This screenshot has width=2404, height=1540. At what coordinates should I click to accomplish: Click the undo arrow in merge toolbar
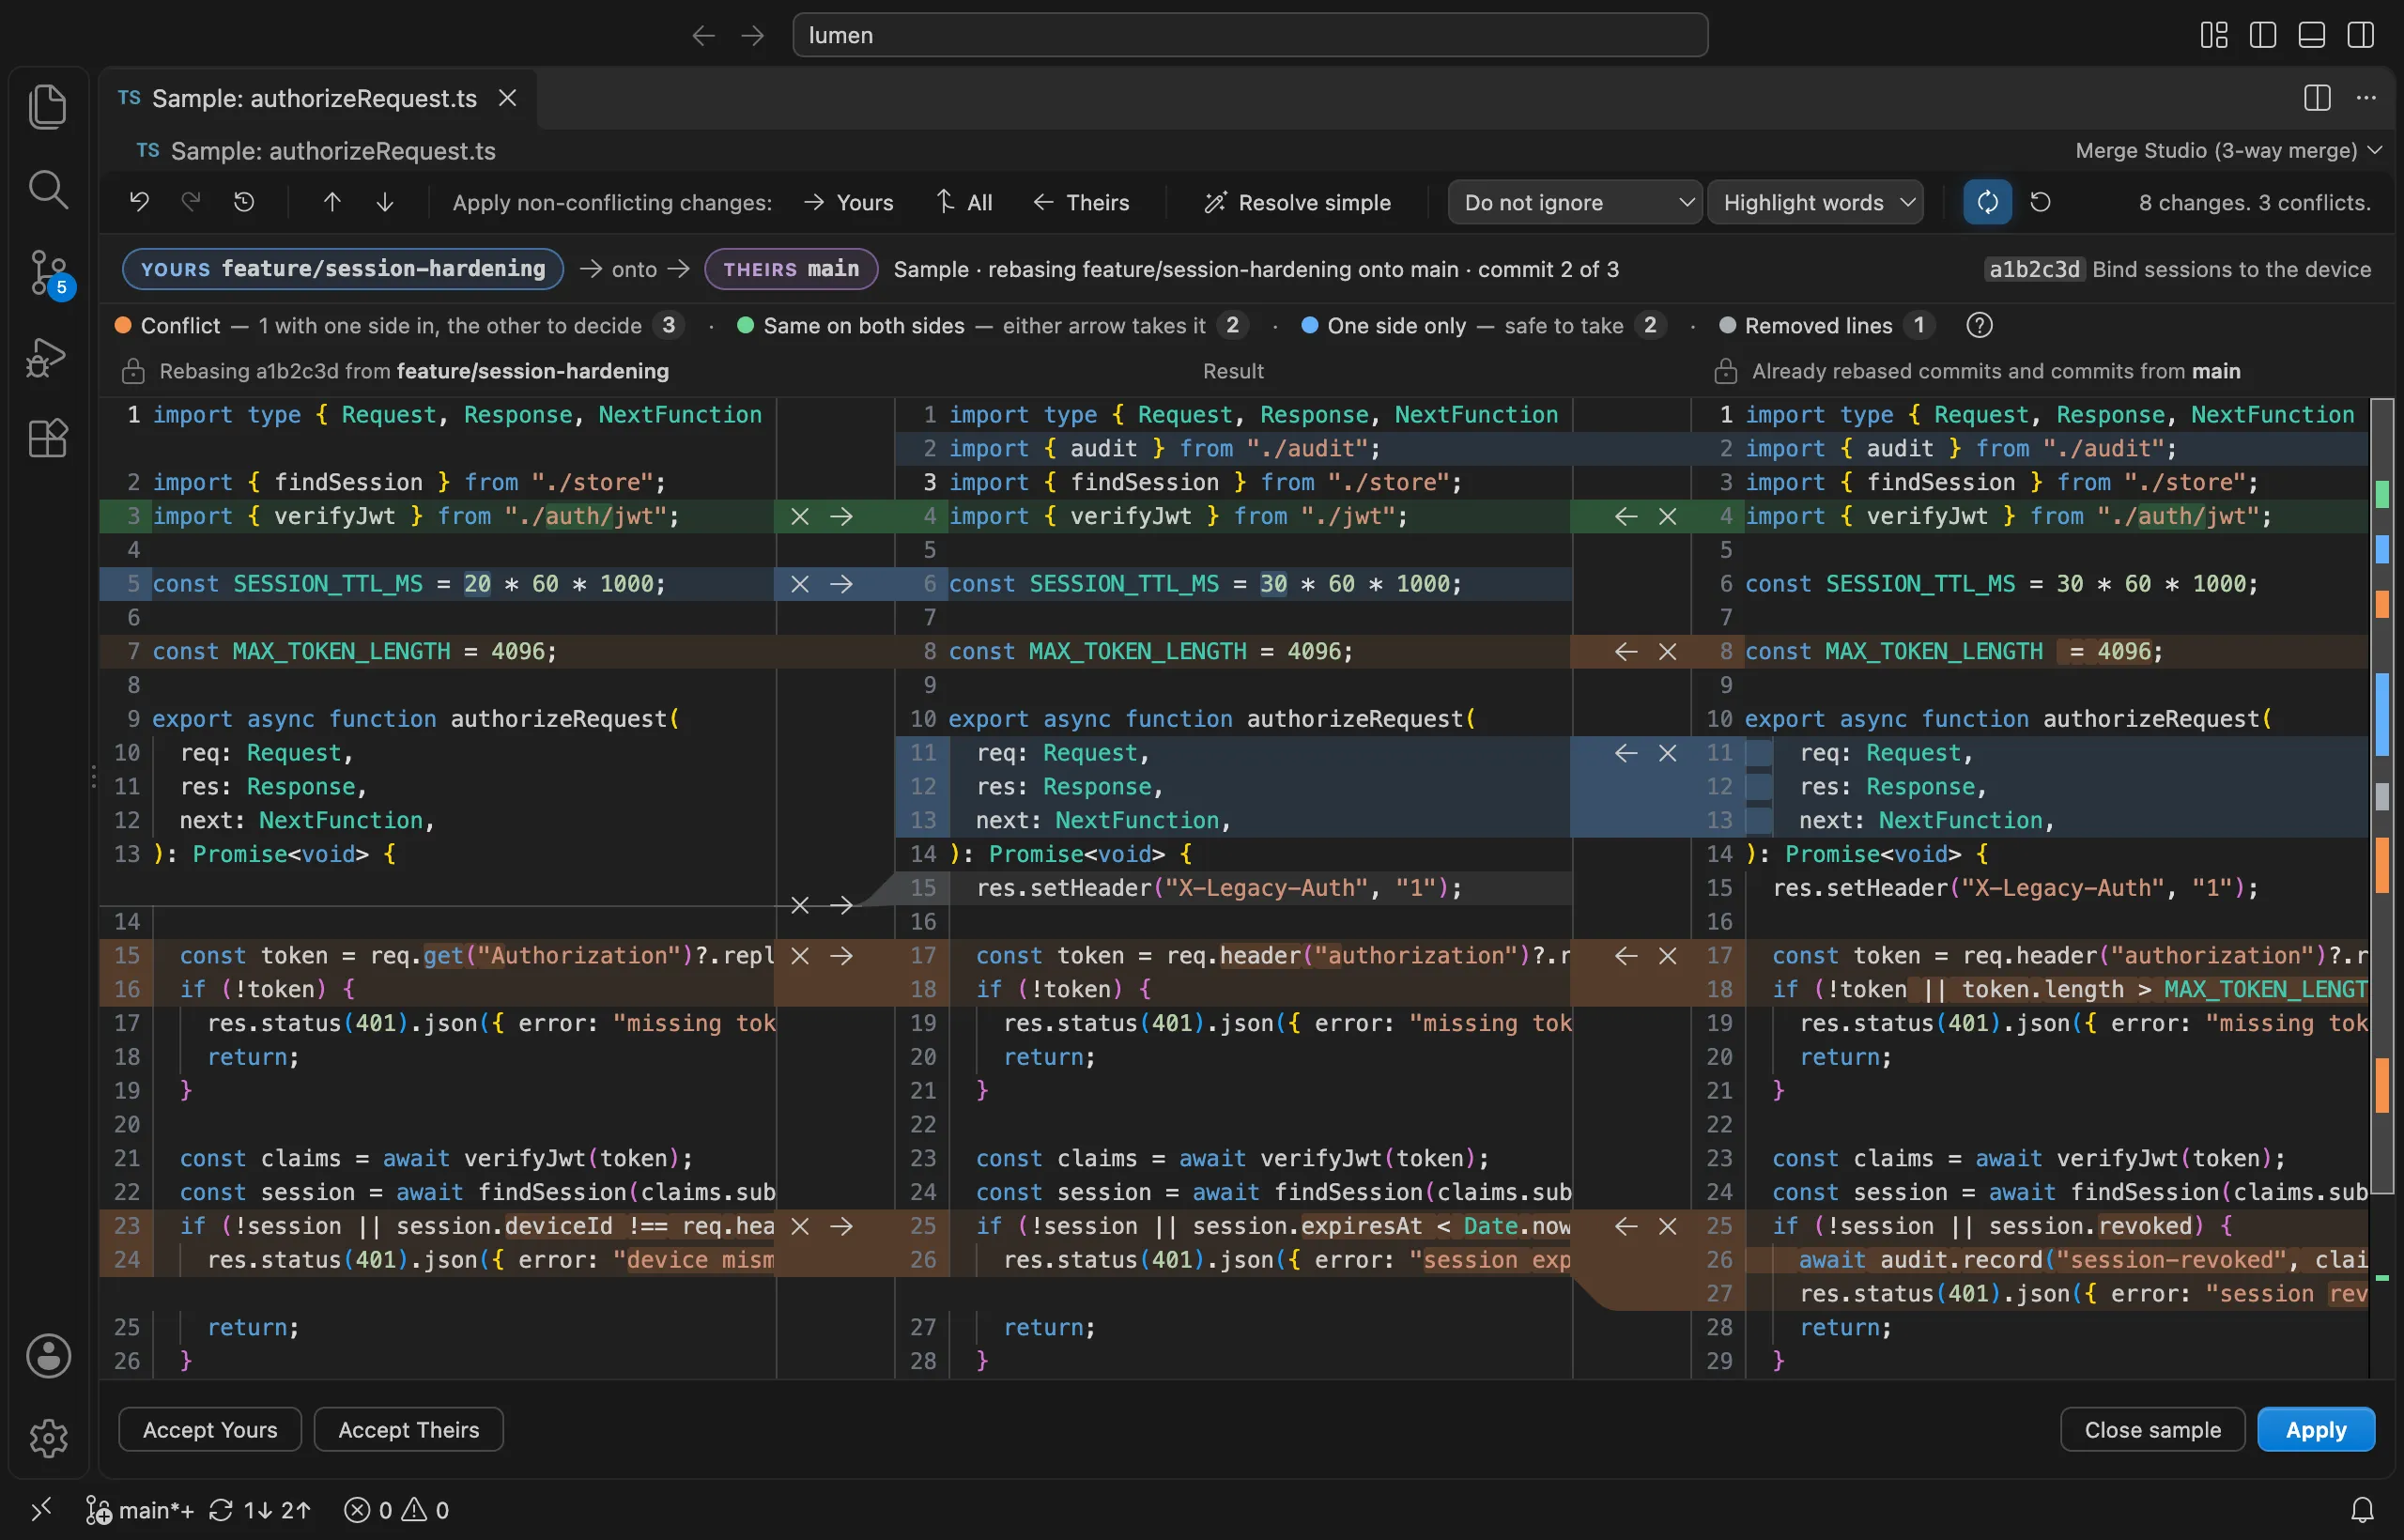[139, 203]
